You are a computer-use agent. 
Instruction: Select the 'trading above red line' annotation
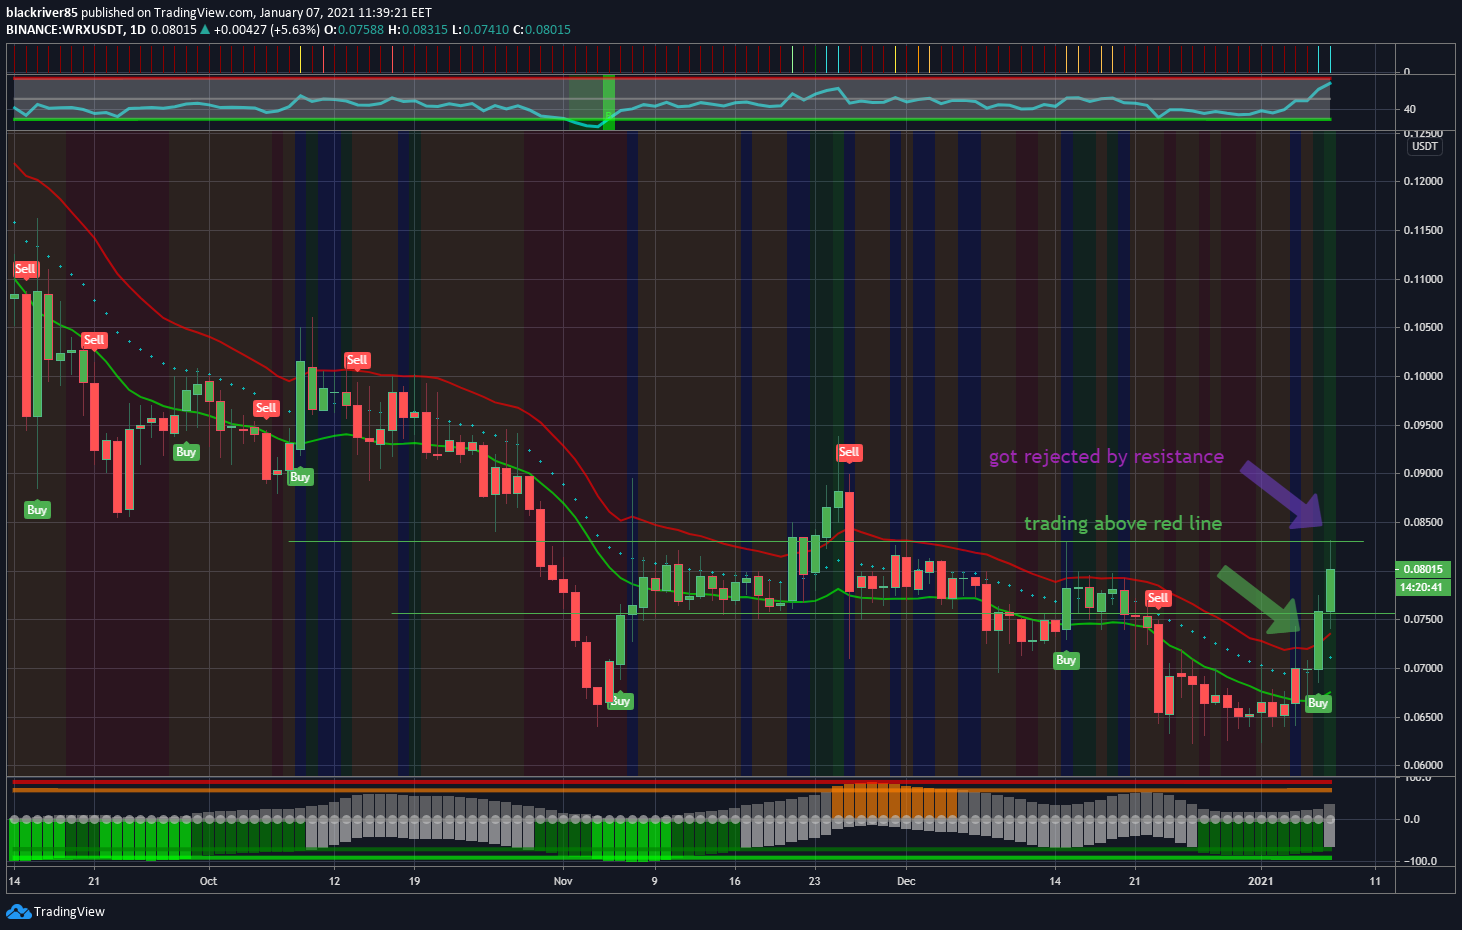tap(1122, 524)
